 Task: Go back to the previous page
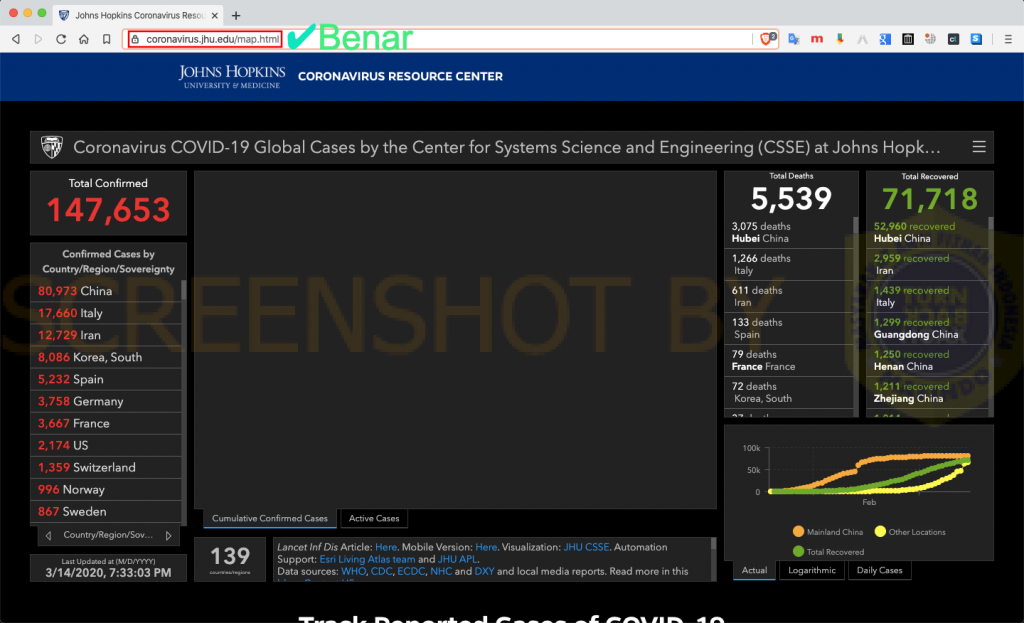16,39
